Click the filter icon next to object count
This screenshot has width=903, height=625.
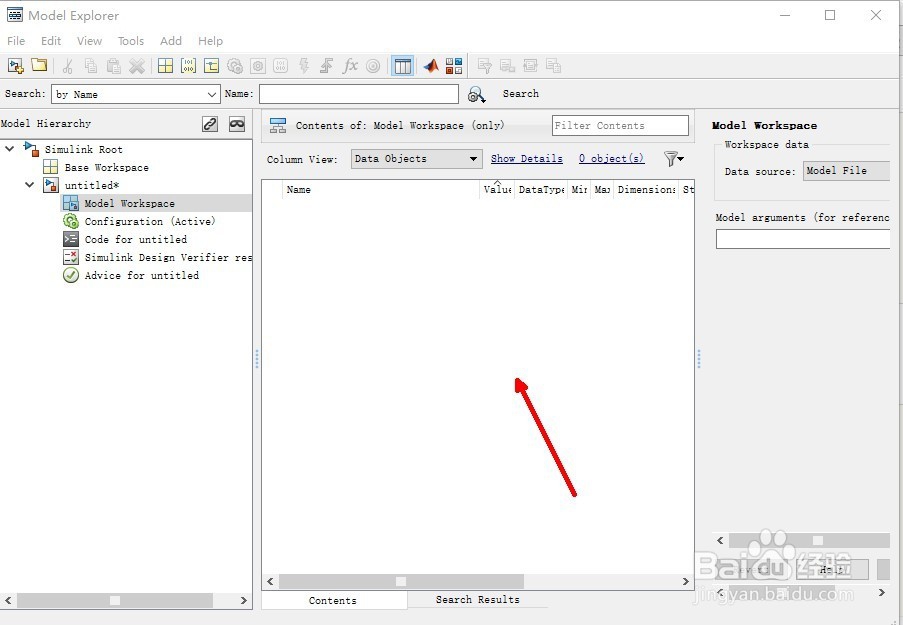670,158
